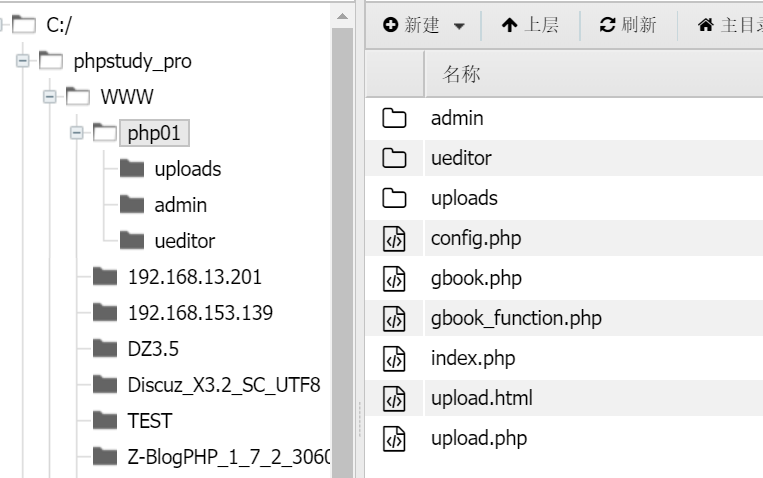Click the gbook.php code file icon

point(394,278)
